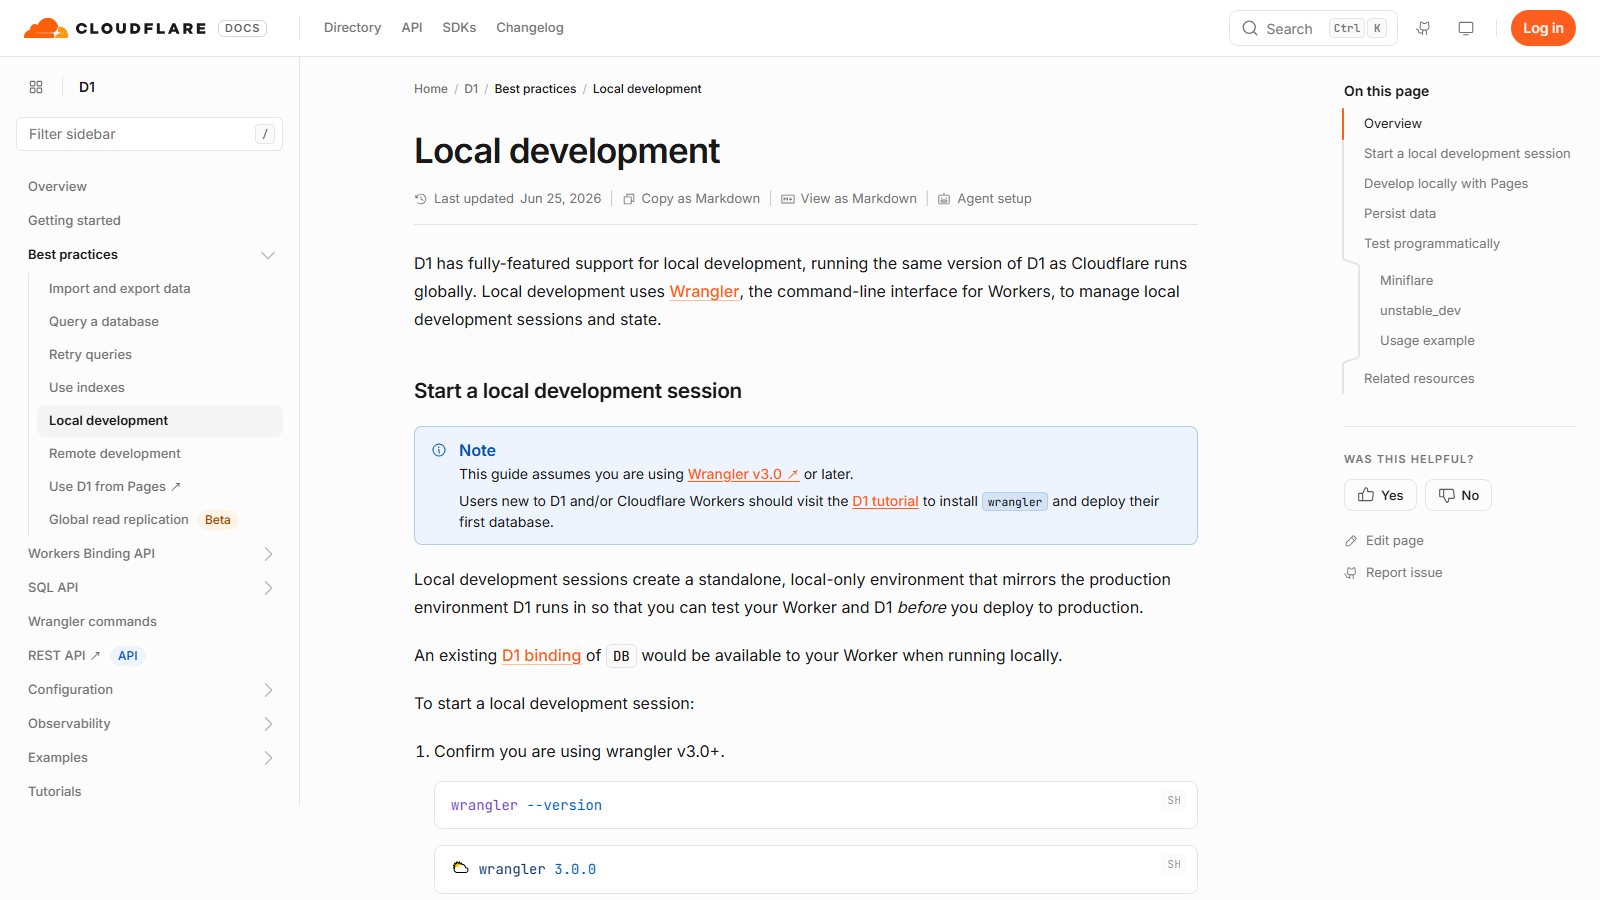This screenshot has width=1600, height=900.
Task: Open the SDKs header link
Action: coord(459,28)
